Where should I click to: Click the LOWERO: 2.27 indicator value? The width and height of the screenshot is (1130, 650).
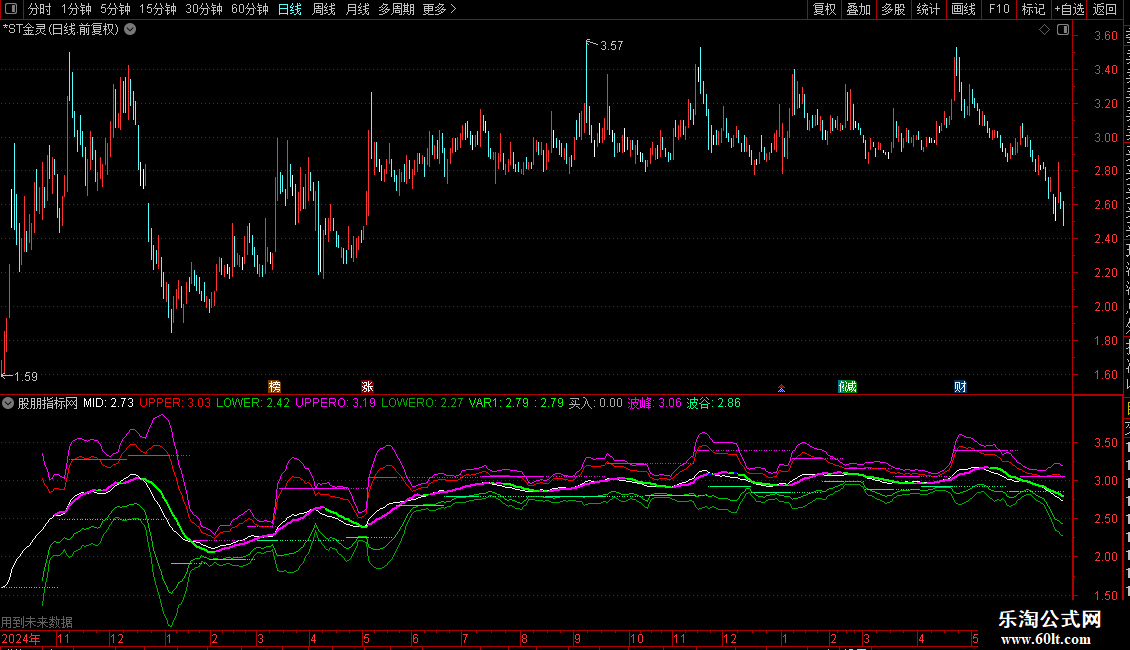pos(422,404)
